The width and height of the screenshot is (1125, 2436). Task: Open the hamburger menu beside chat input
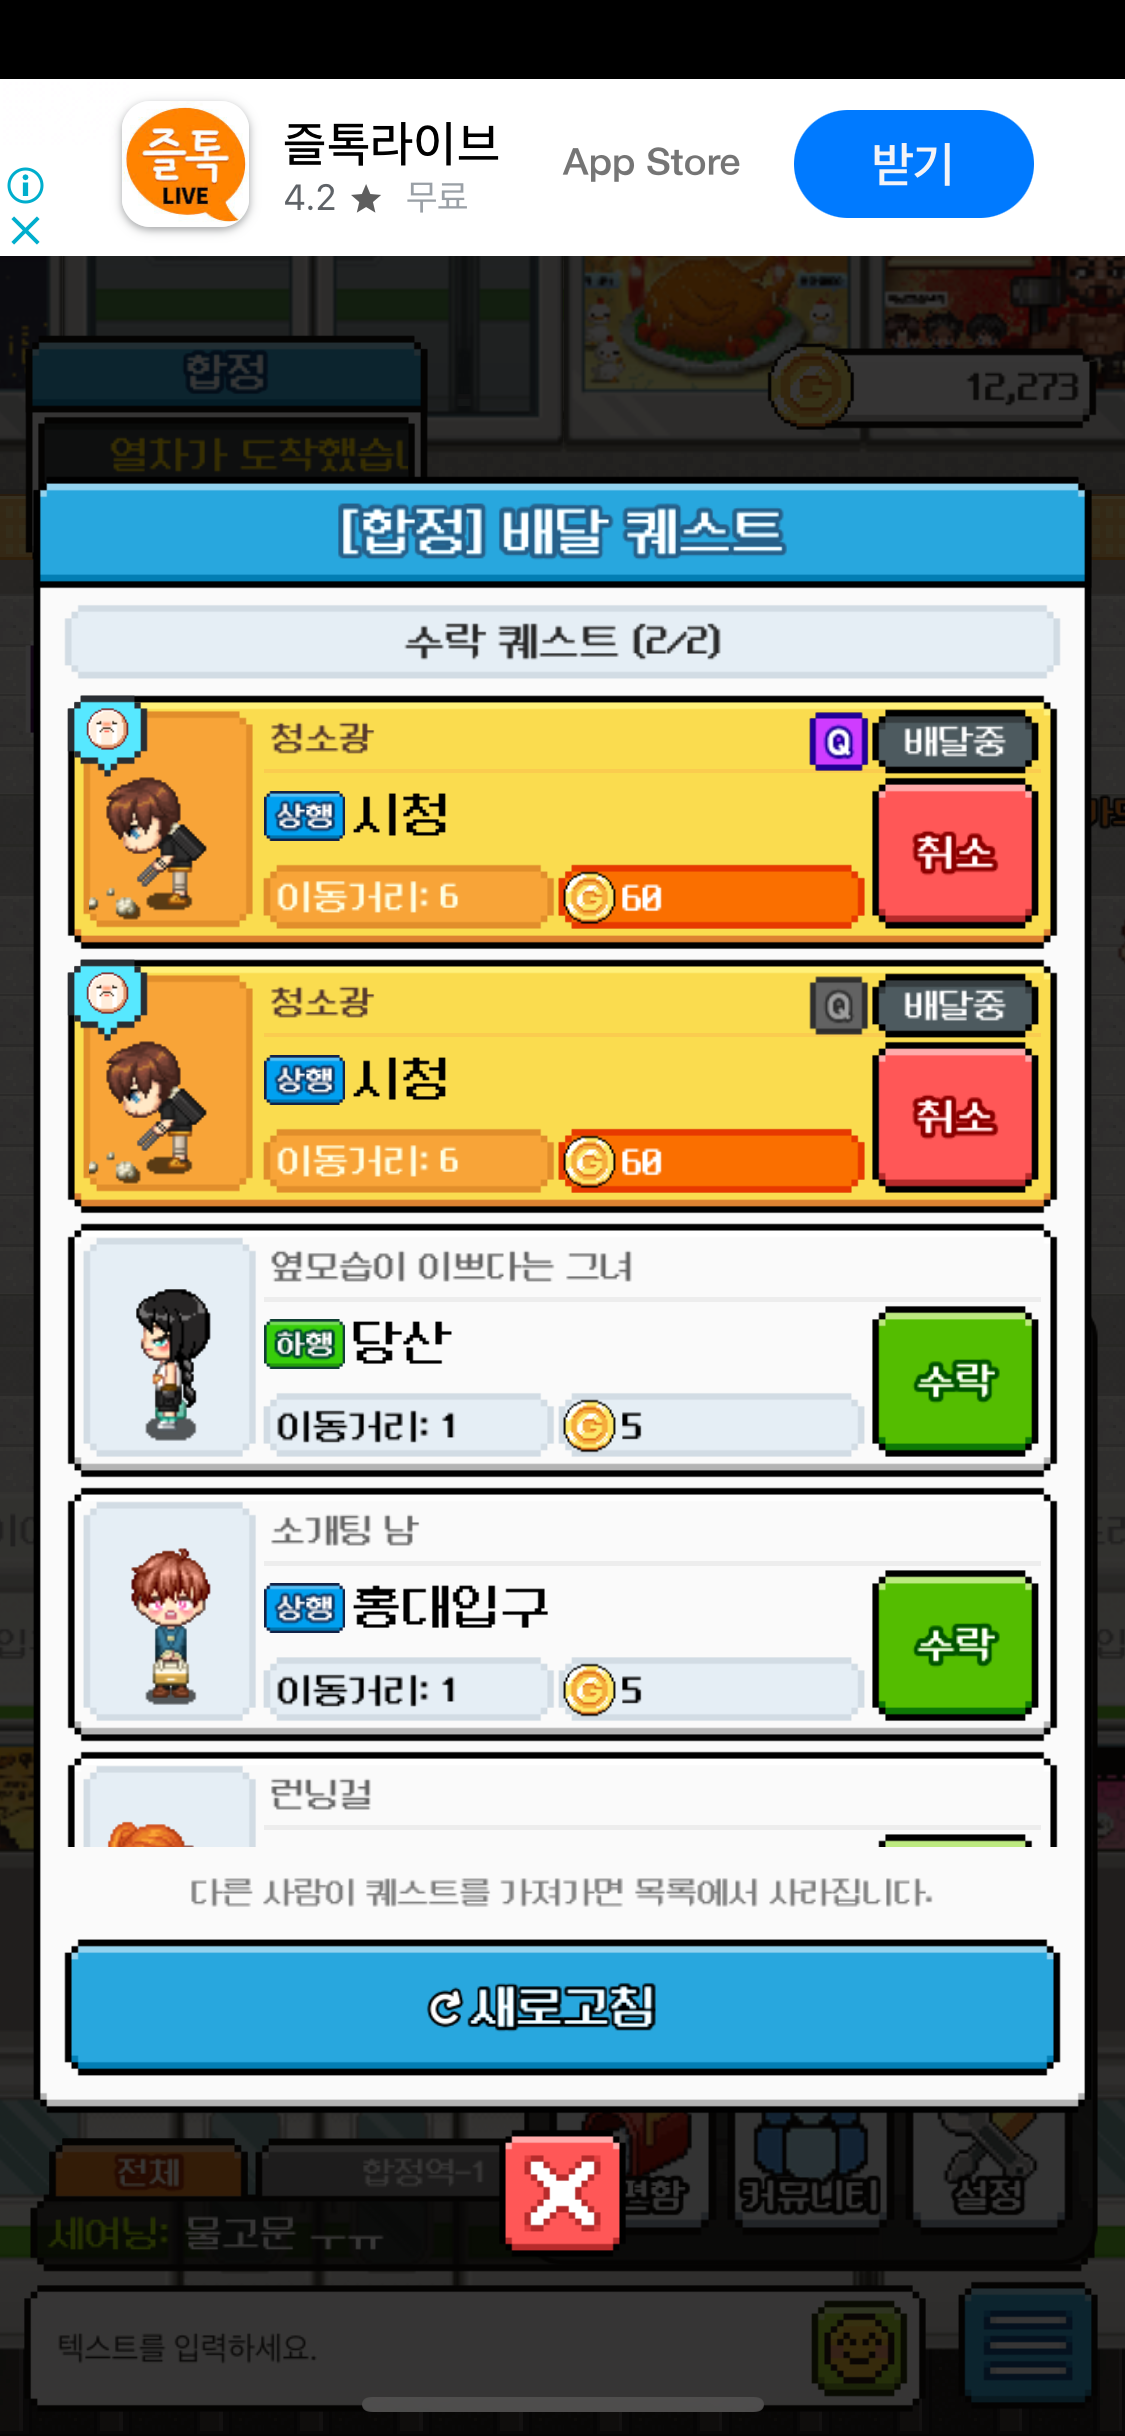click(1027, 2345)
